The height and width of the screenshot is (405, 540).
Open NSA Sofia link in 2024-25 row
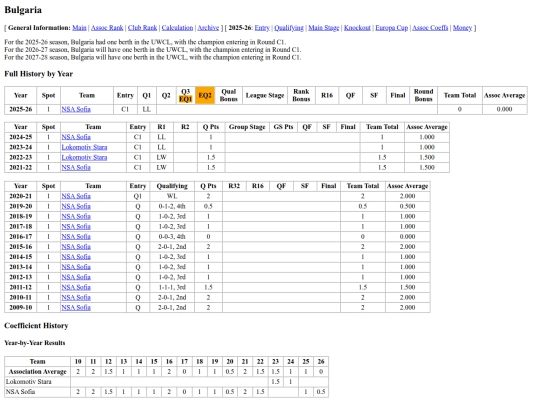coord(76,137)
